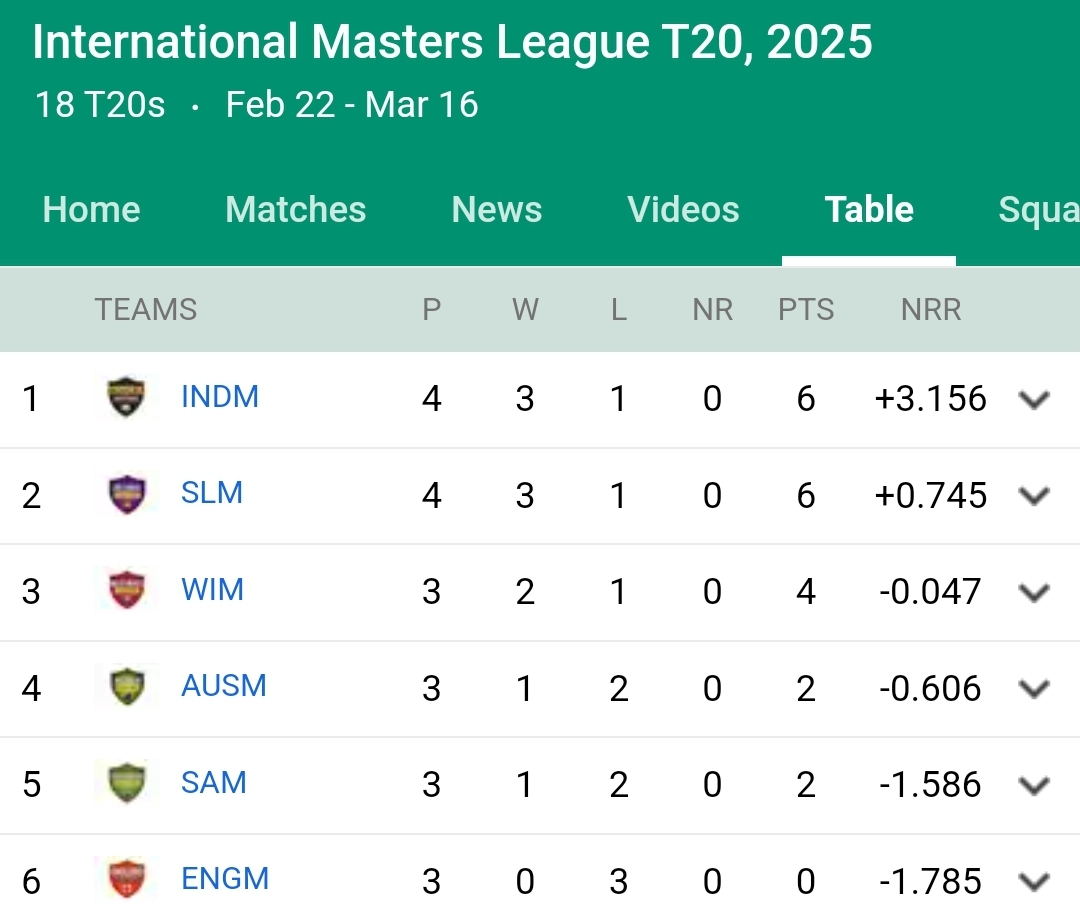This screenshot has width=1080, height=918.
Task: Open the partially visible Squads tab
Action: pyautogui.click(x=1039, y=211)
